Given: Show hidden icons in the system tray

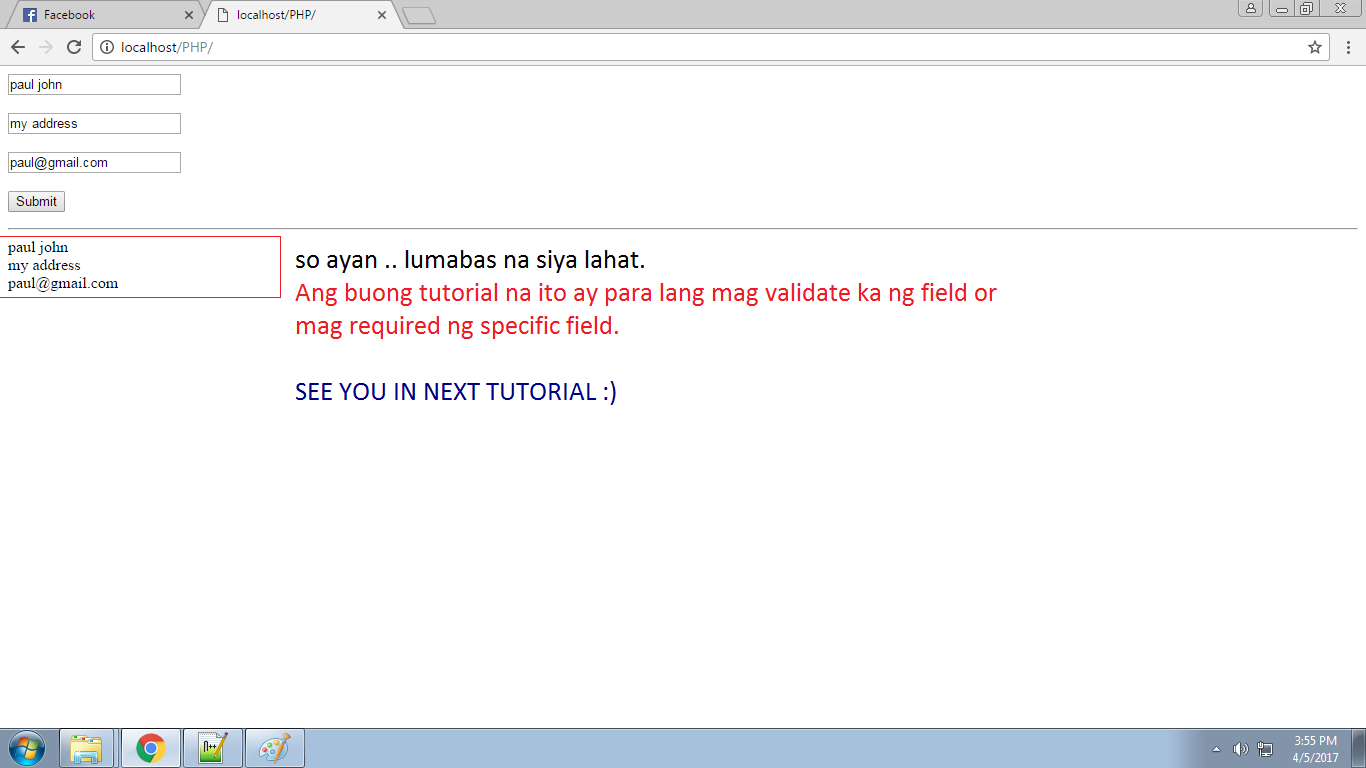Looking at the screenshot, I should (x=1216, y=748).
